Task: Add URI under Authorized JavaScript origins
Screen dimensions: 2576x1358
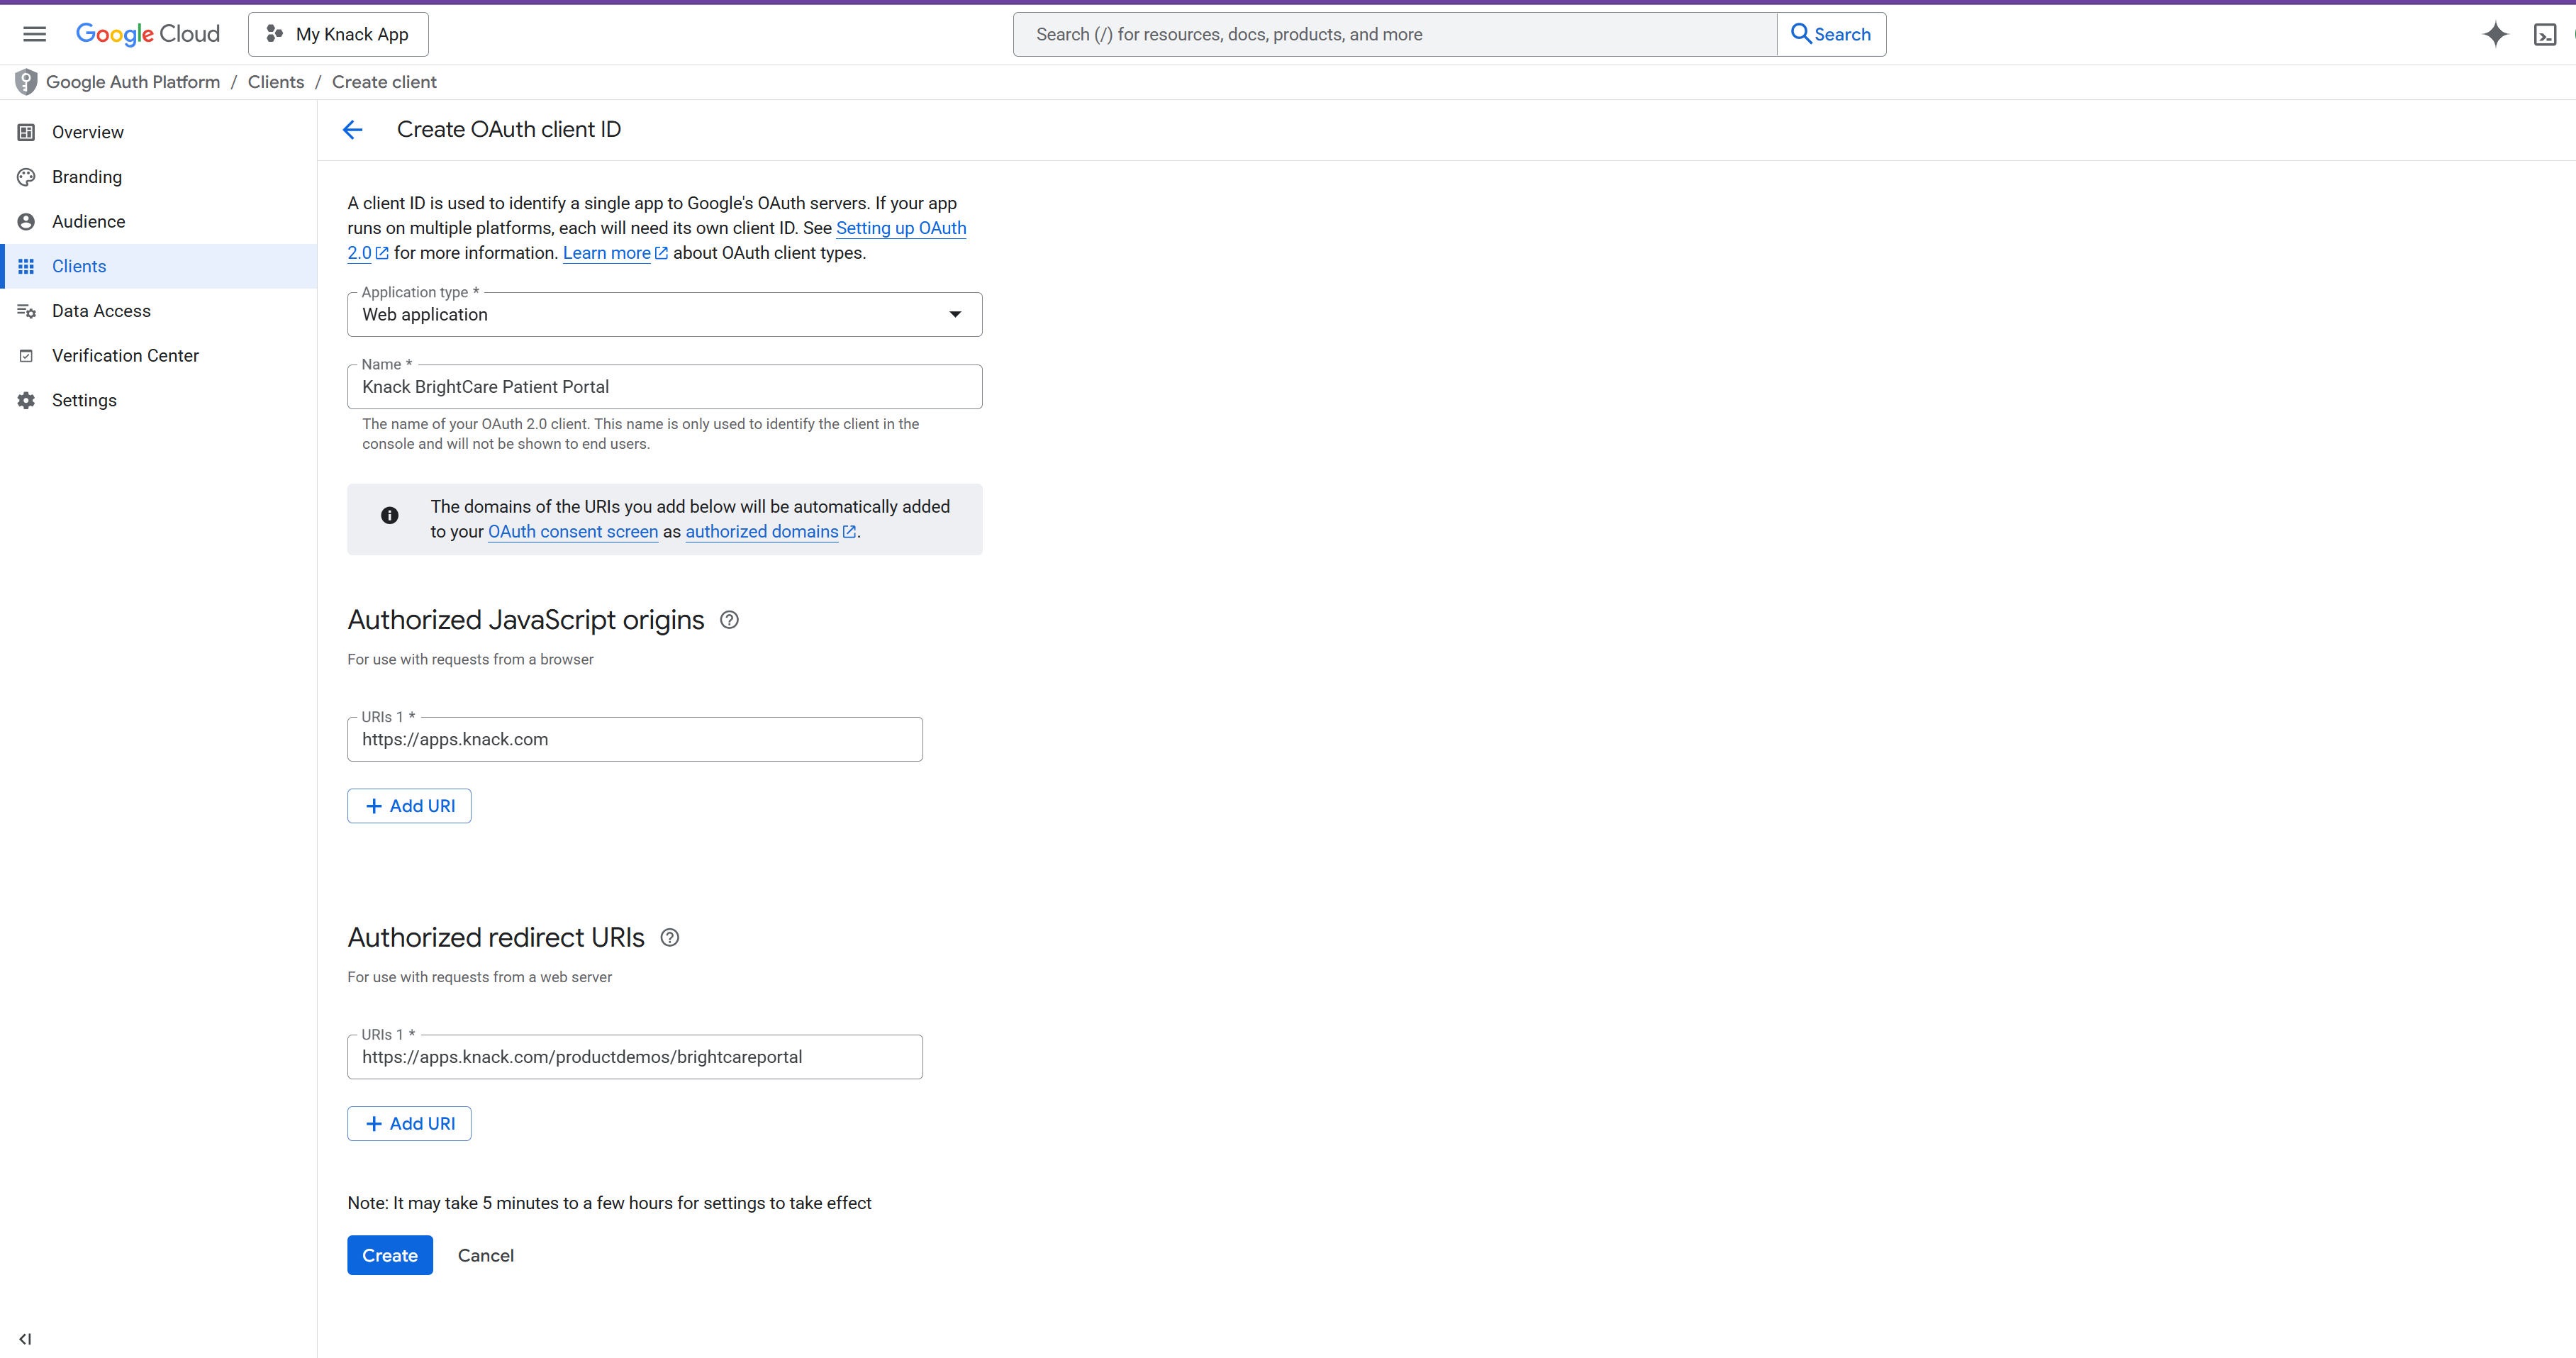Action: point(409,806)
